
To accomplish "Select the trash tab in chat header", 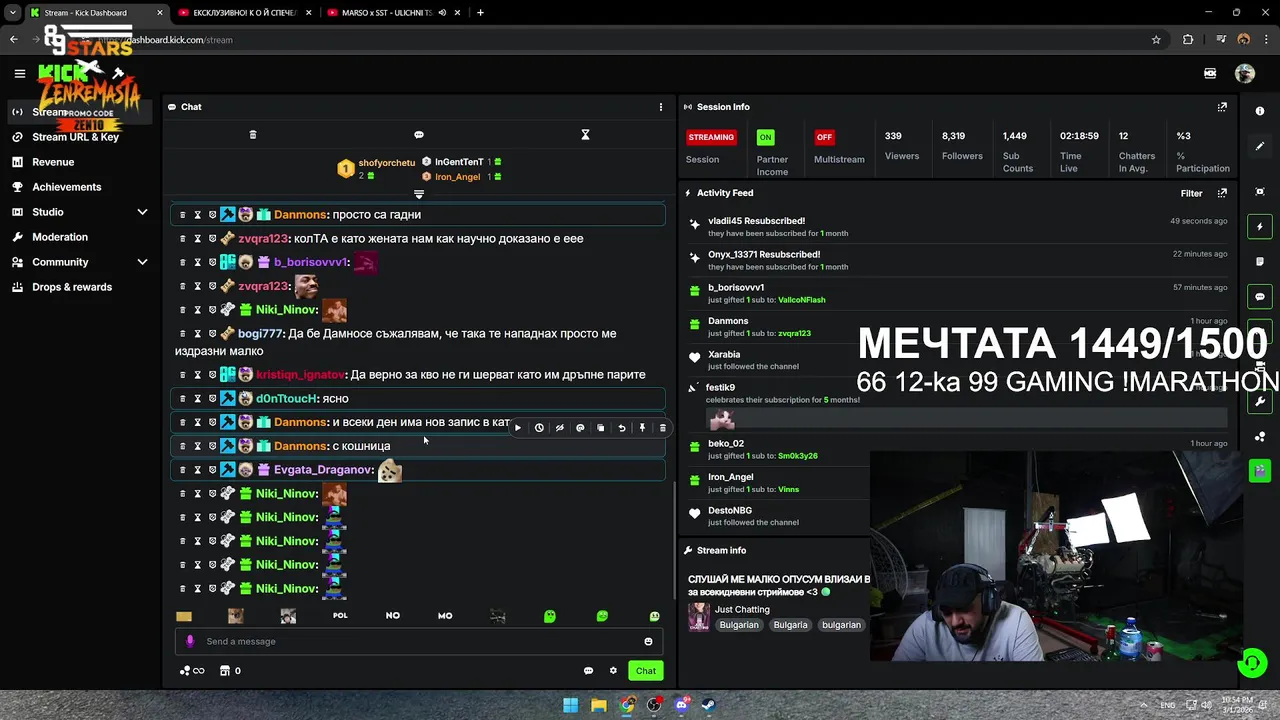I will pyautogui.click(x=253, y=135).
